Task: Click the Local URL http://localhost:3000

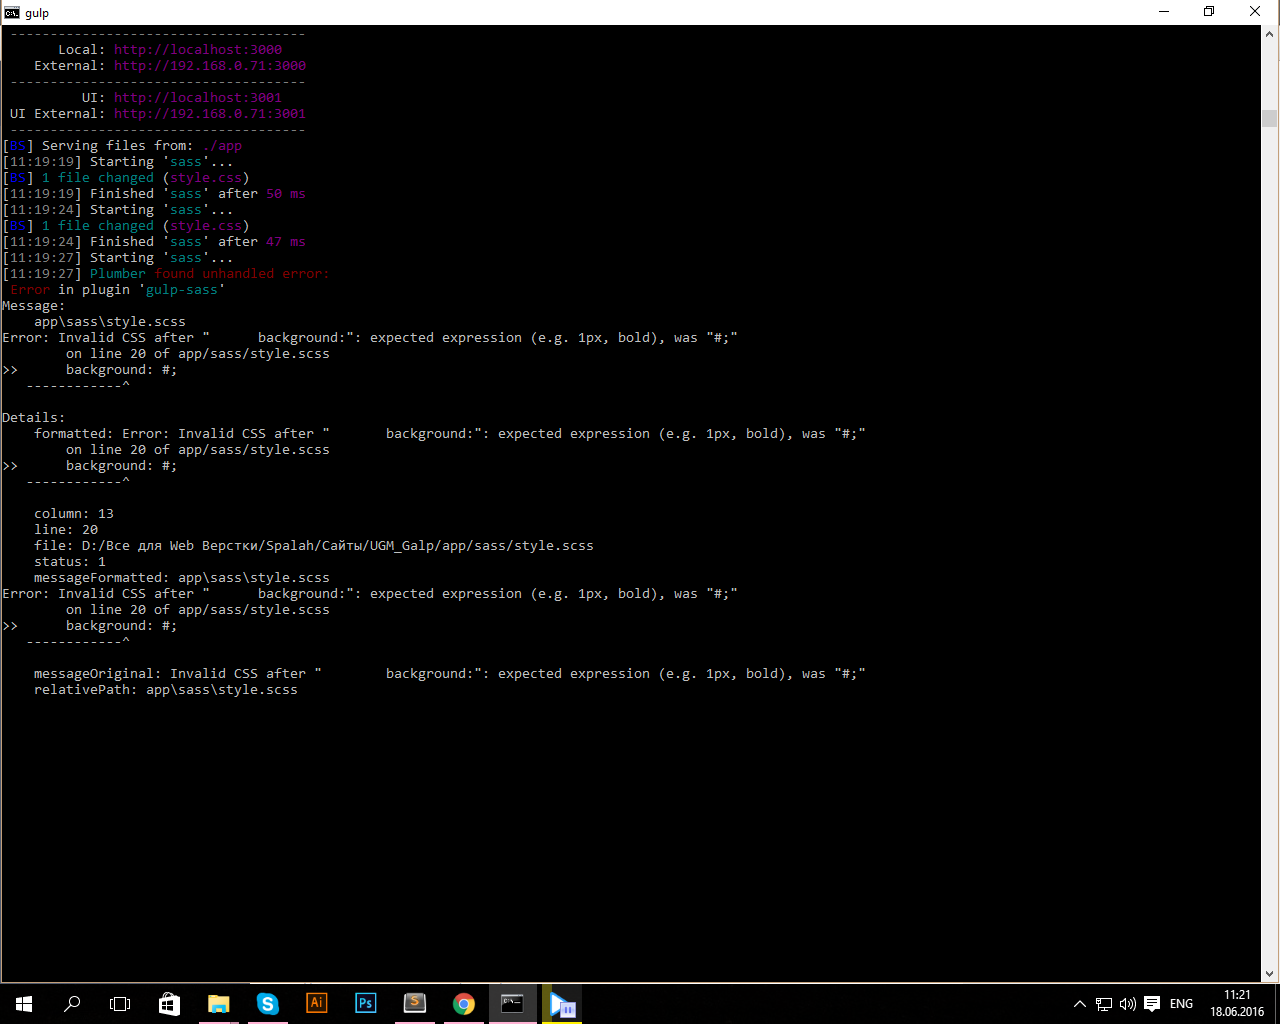Action: point(198,50)
